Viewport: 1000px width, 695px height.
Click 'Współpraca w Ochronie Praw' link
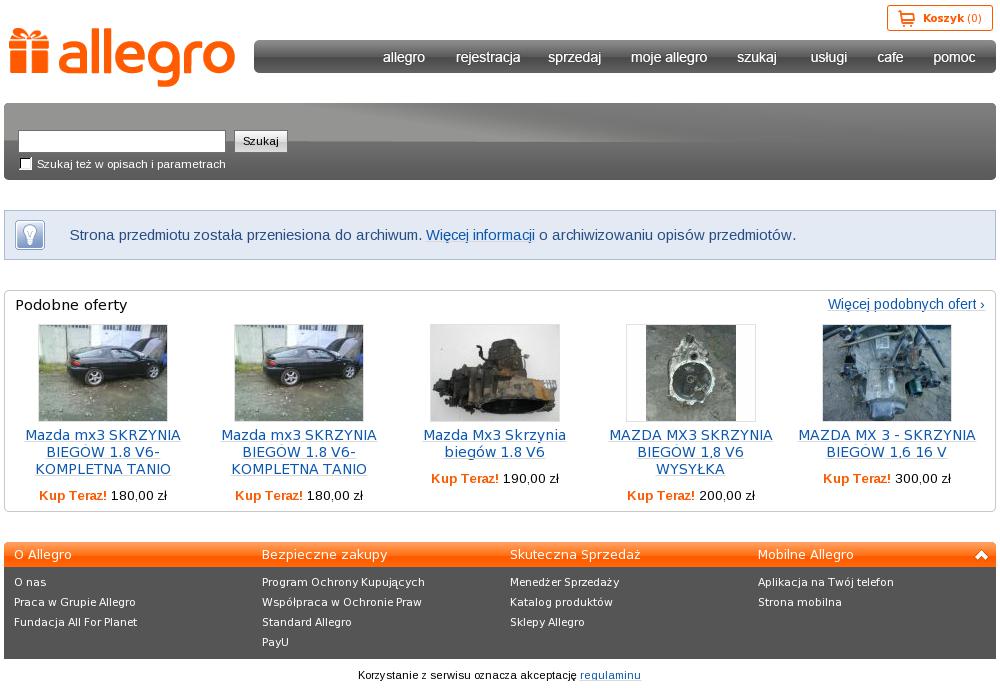[342, 602]
